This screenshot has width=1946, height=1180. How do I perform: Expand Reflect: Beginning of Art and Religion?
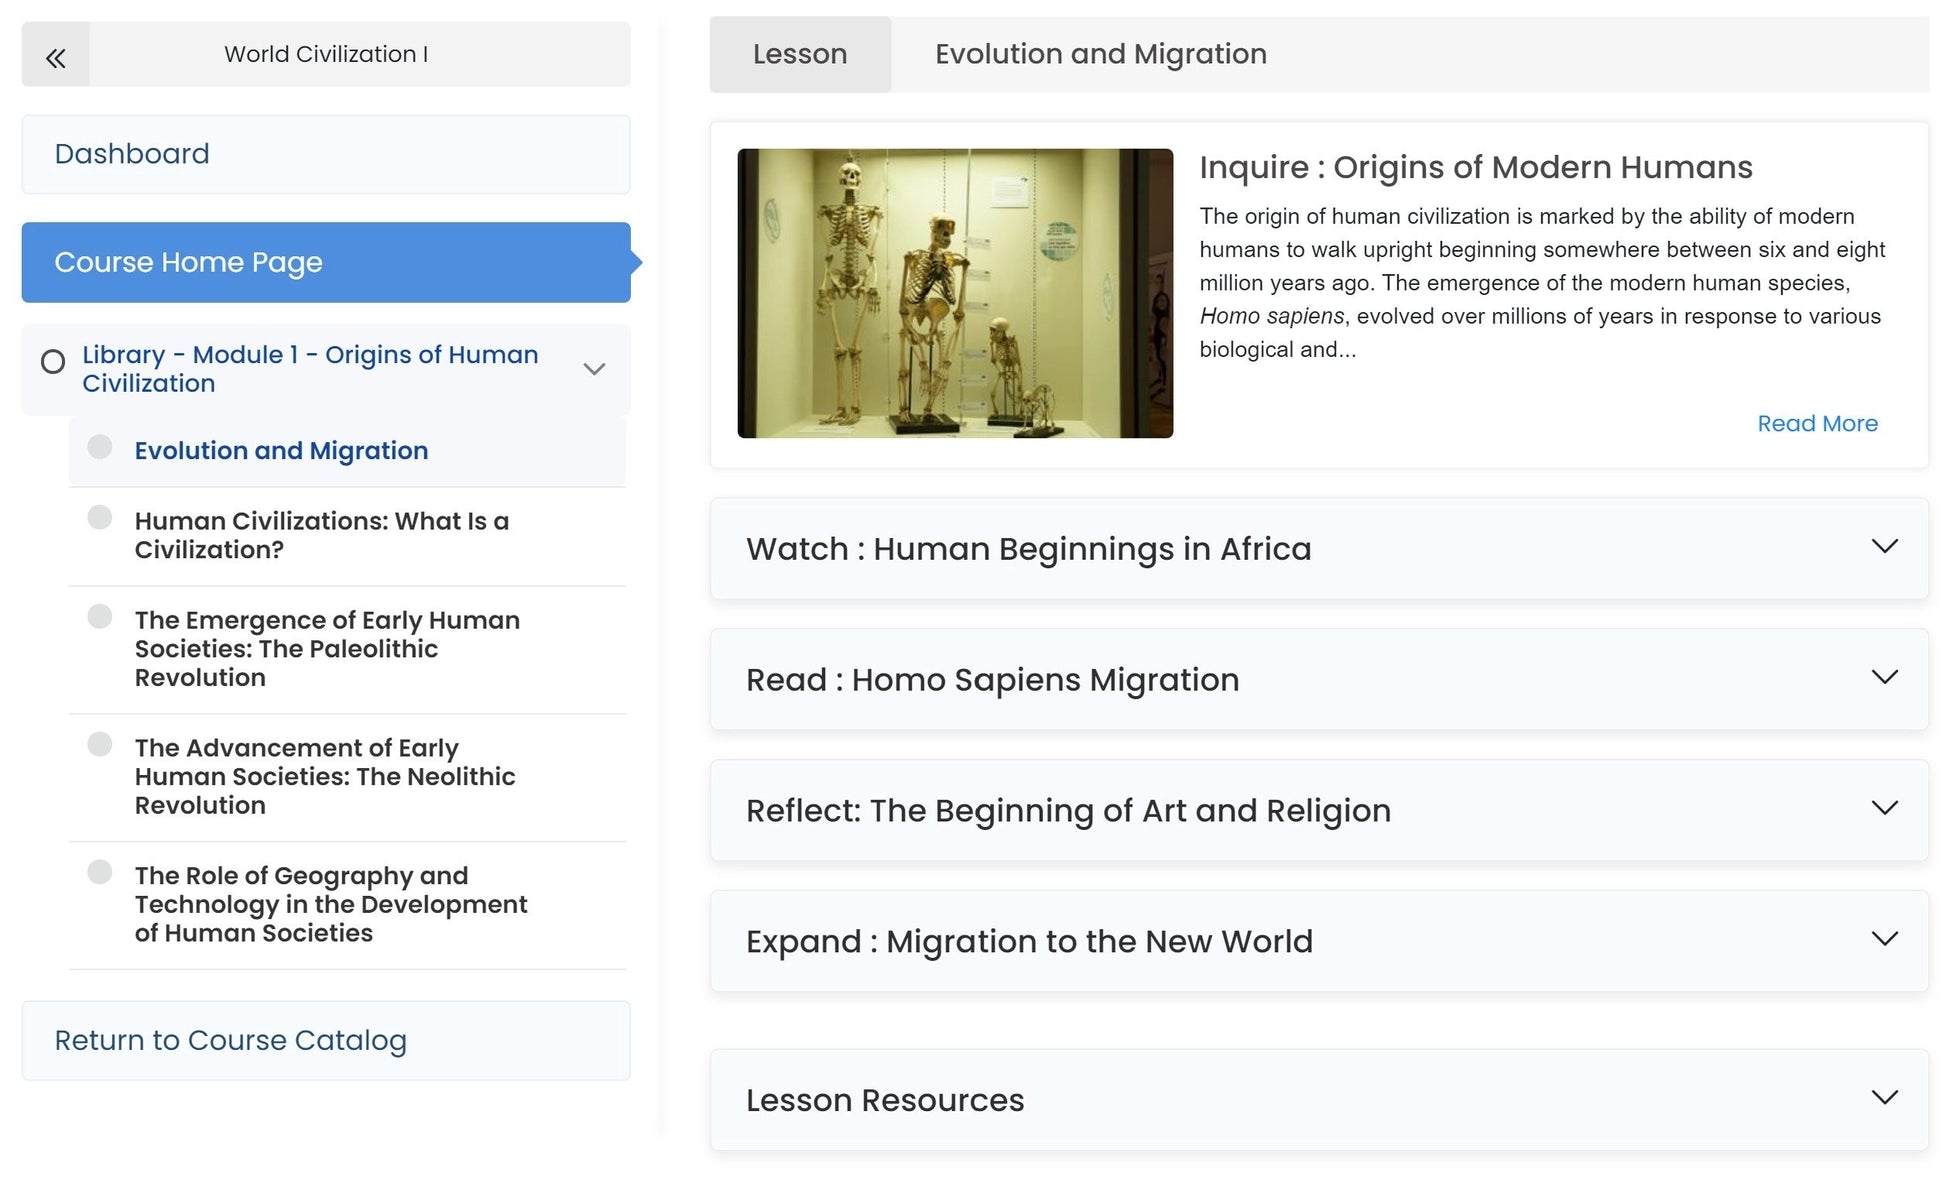click(1884, 809)
